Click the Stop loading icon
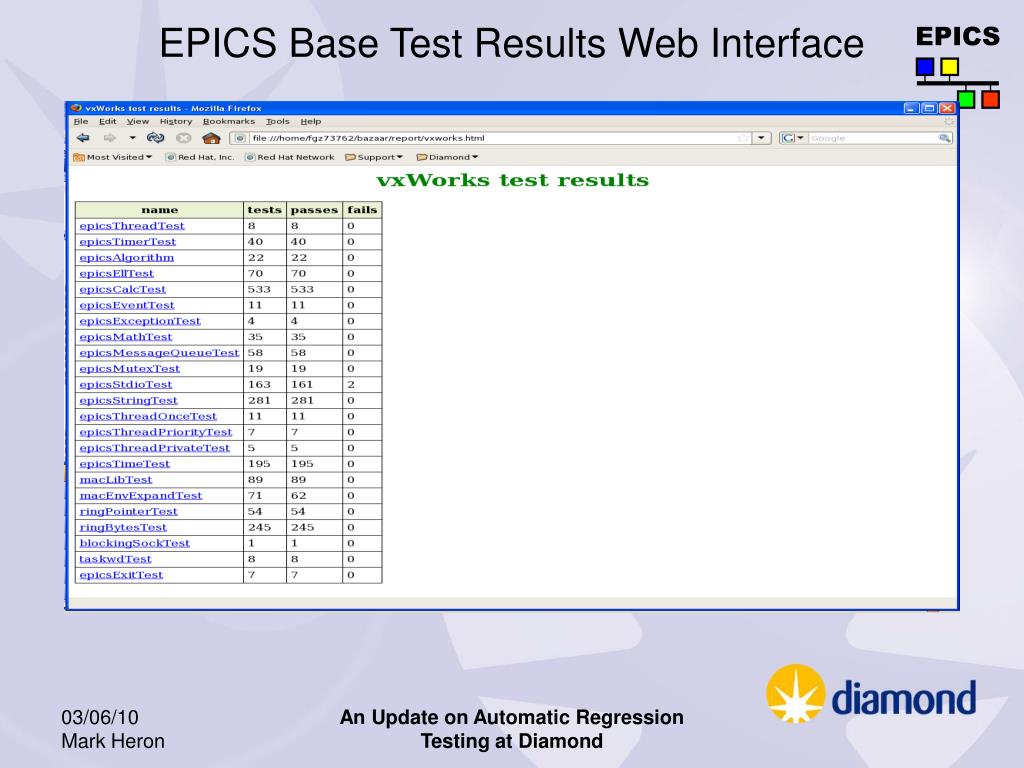The image size is (1024, 768). point(184,138)
